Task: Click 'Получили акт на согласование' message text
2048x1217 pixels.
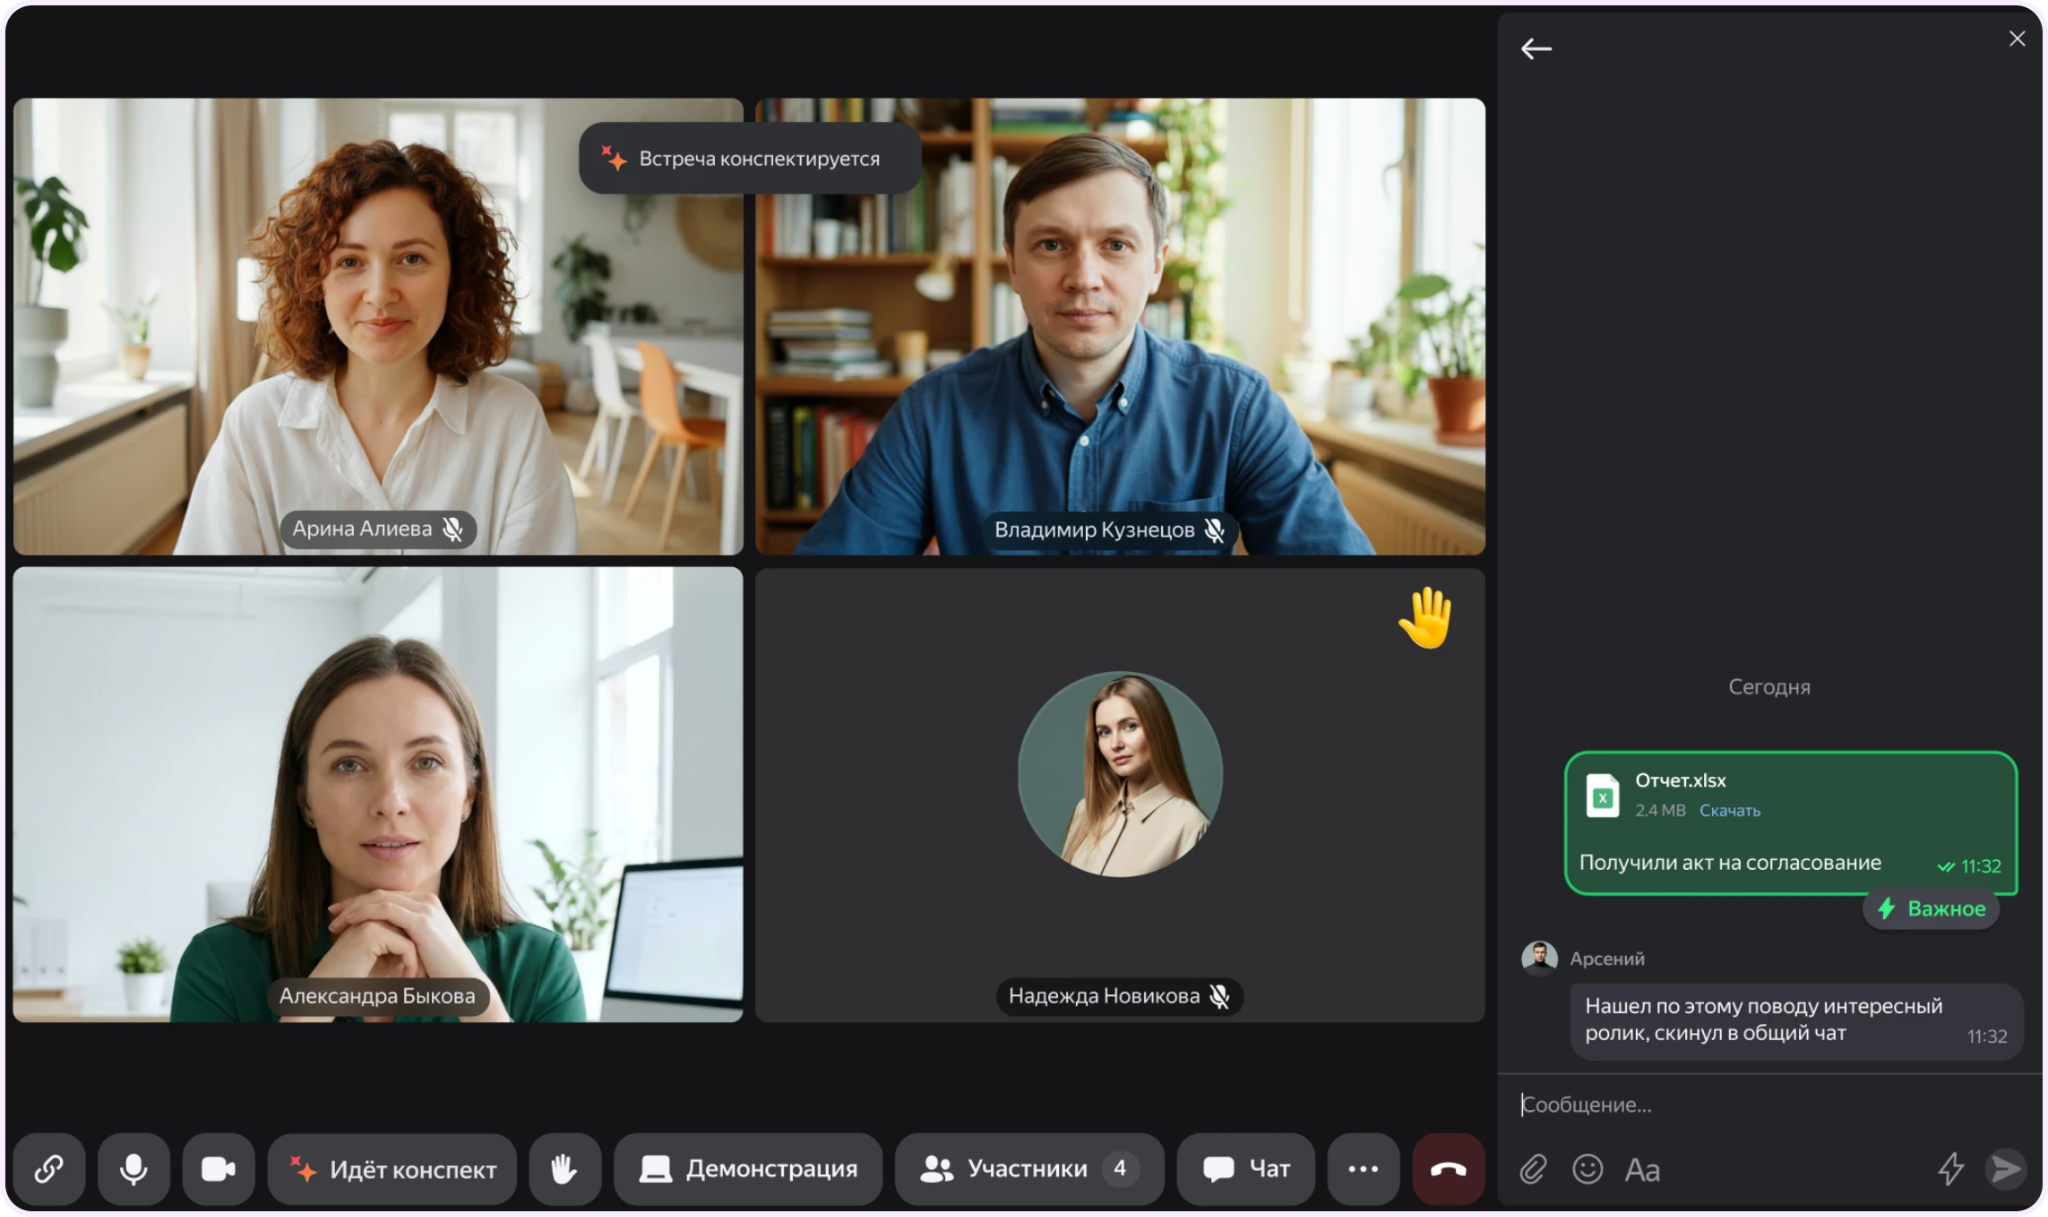Action: point(1730,862)
